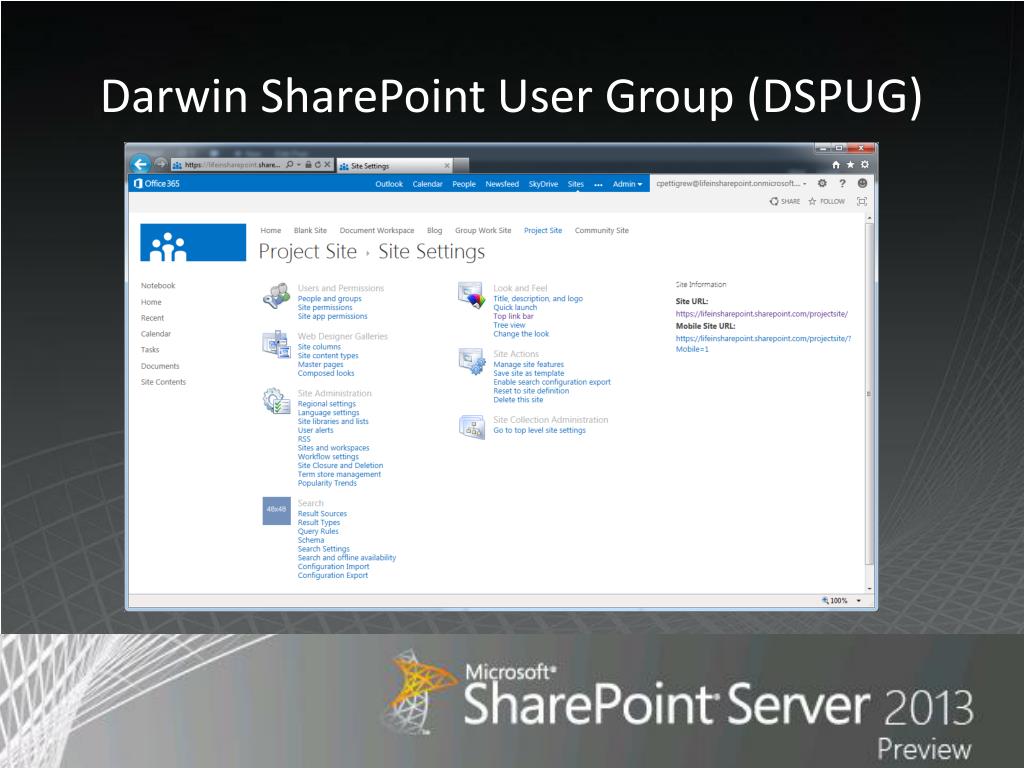Click the Site URL projectsite link
1024x768 pixels.
[762, 314]
